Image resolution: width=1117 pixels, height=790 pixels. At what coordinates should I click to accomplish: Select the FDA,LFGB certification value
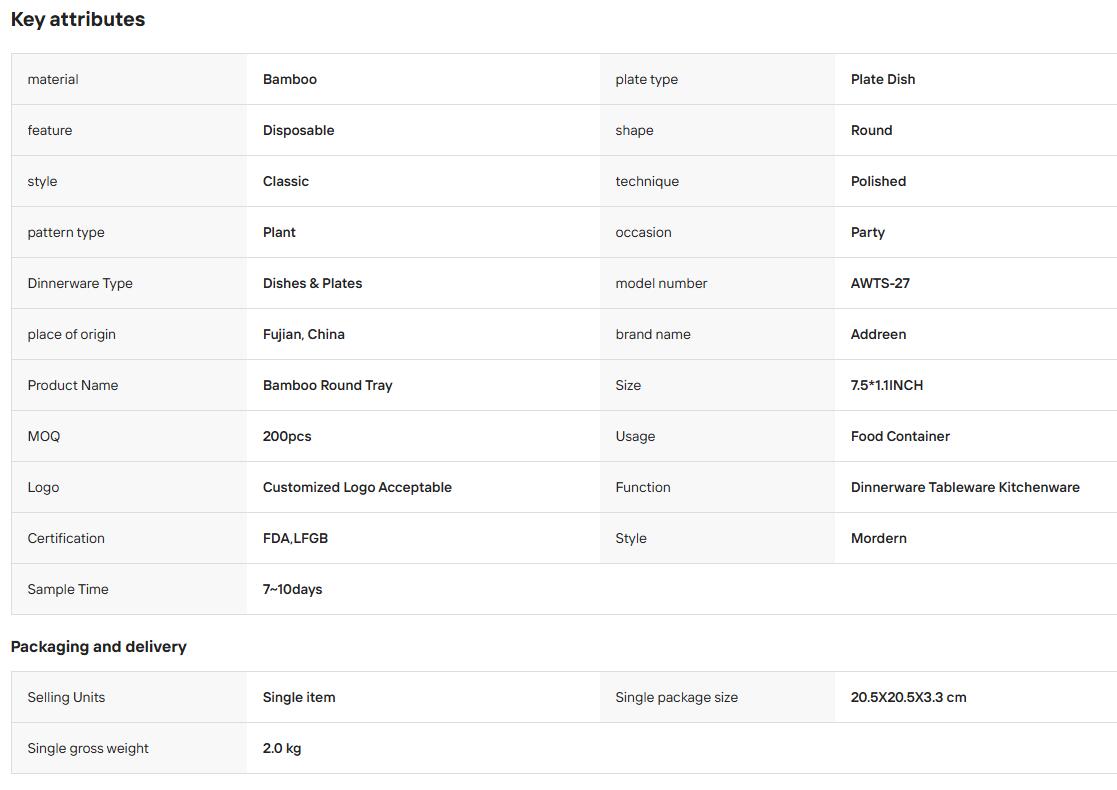[x=295, y=539]
